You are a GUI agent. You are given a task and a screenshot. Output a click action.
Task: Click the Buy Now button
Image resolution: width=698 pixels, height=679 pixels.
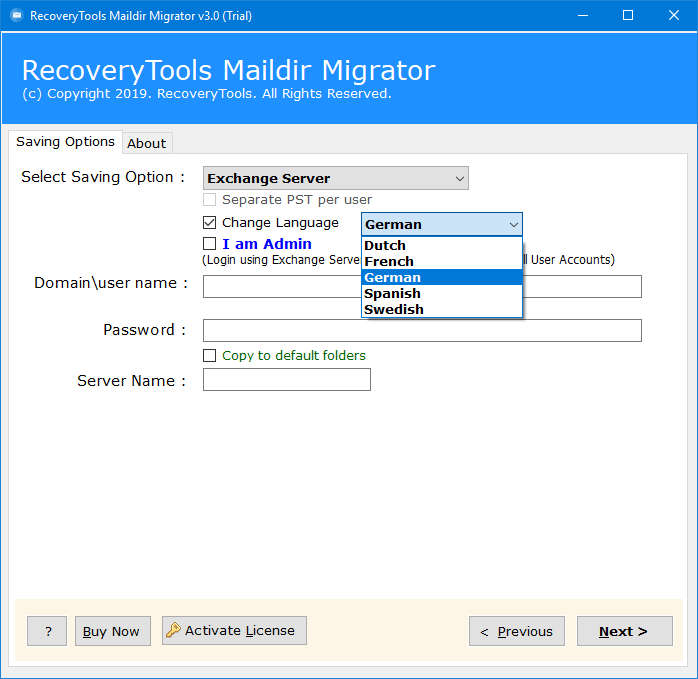pos(113,631)
